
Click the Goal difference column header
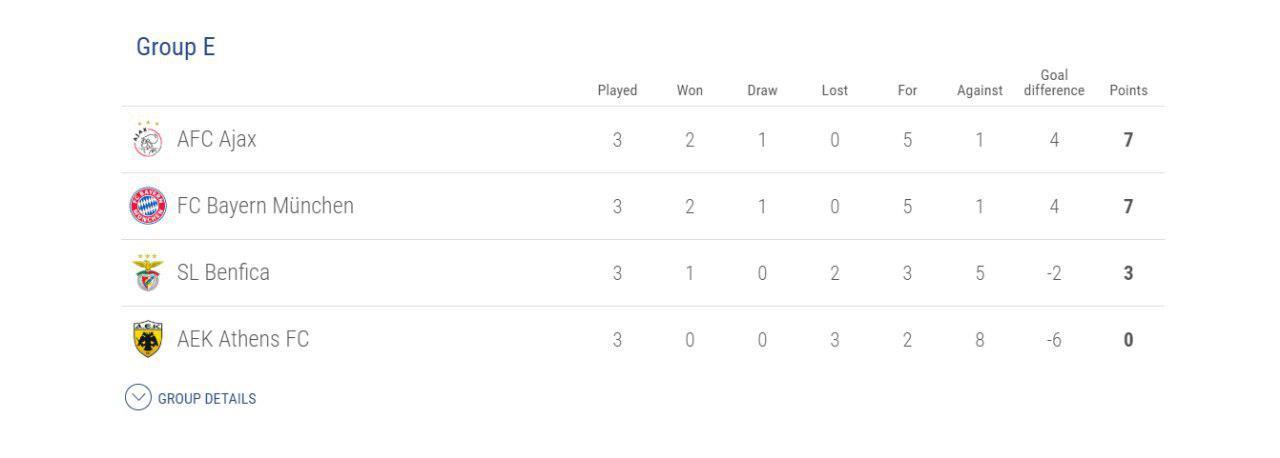click(1054, 82)
